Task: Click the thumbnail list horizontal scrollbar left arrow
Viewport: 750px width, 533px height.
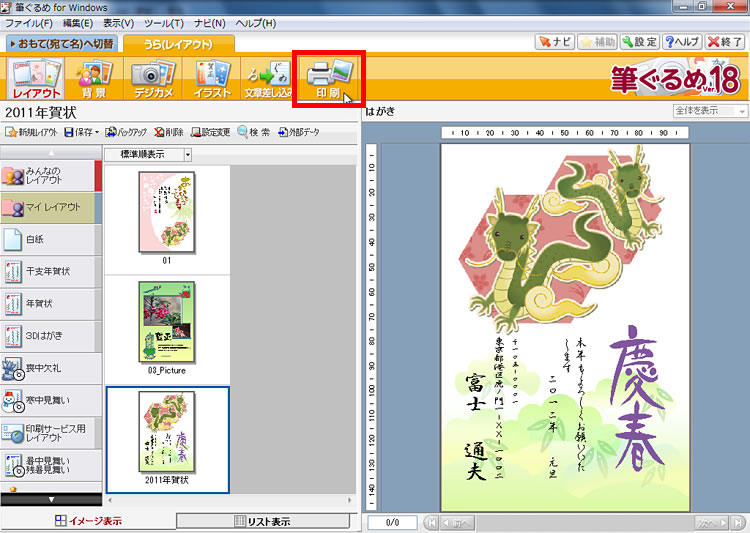Action: point(110,500)
